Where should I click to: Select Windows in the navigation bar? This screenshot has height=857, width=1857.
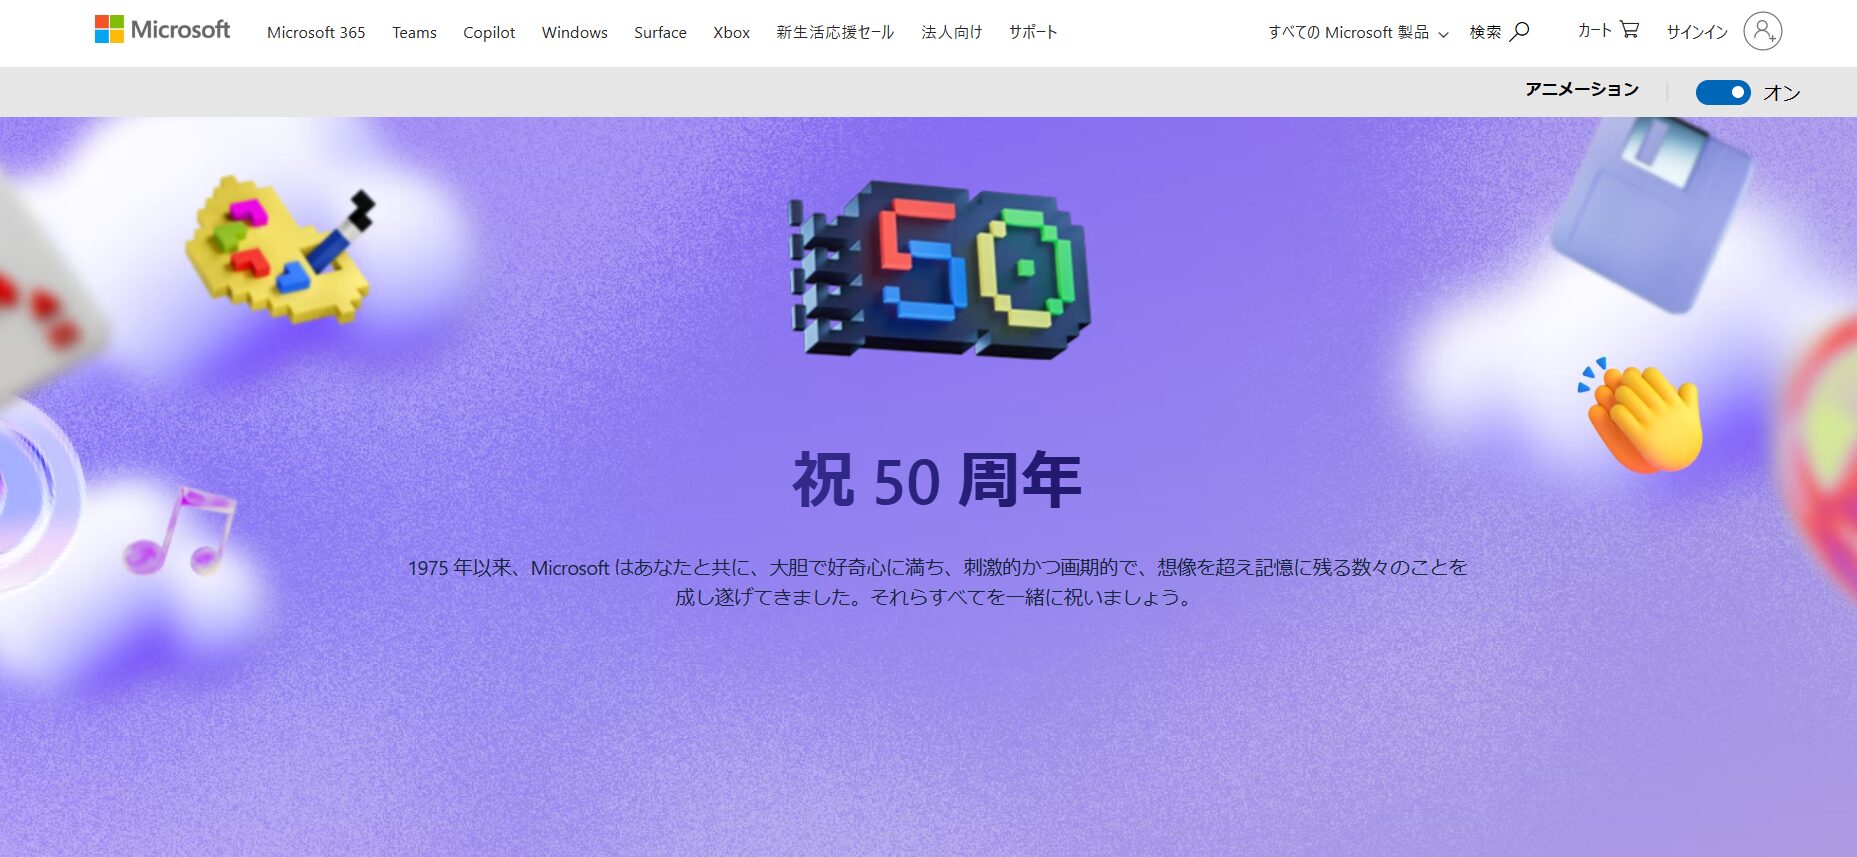574,32
